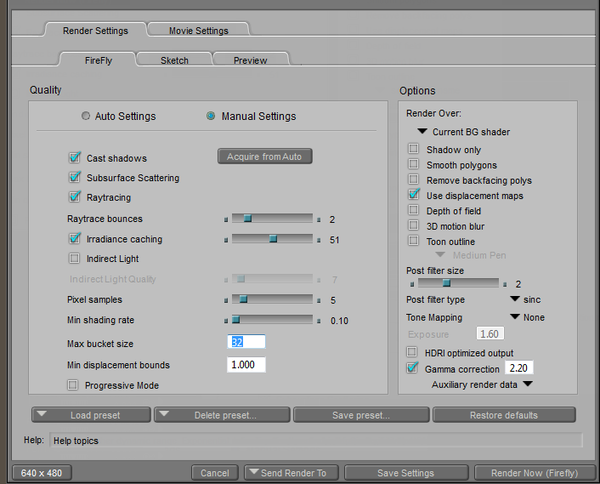Screen dimensions: 600x484
Task: Enable the Progressive Mode checkbox
Action: [73, 385]
